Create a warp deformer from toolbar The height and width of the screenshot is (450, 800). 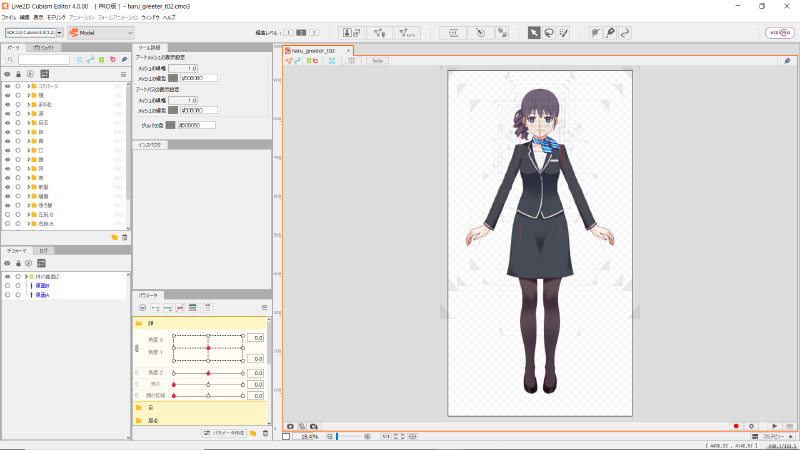tap(453, 33)
